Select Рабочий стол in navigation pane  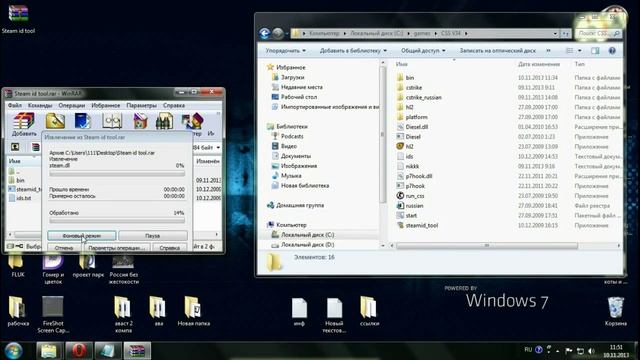click(x=299, y=97)
